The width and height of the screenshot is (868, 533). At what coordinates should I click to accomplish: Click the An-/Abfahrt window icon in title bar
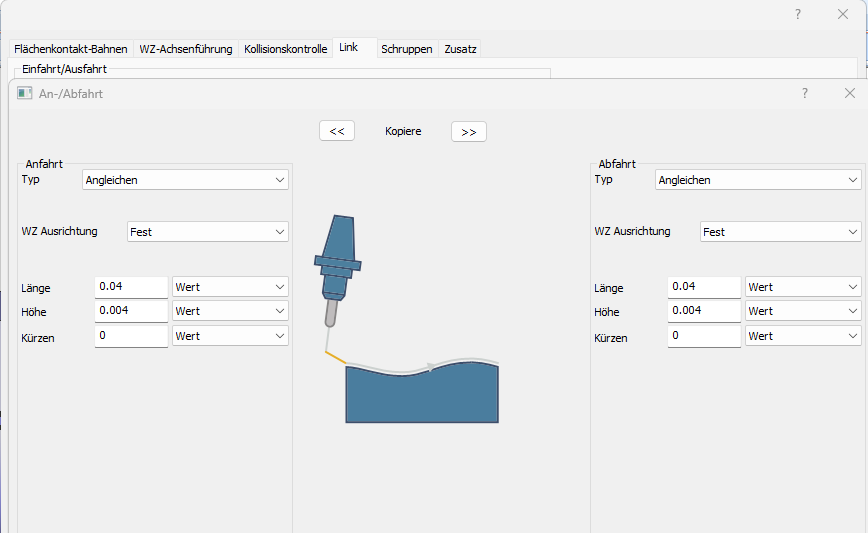[x=25, y=93]
